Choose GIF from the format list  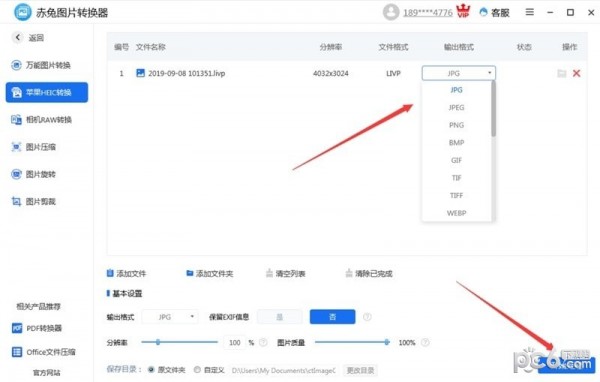click(x=456, y=160)
